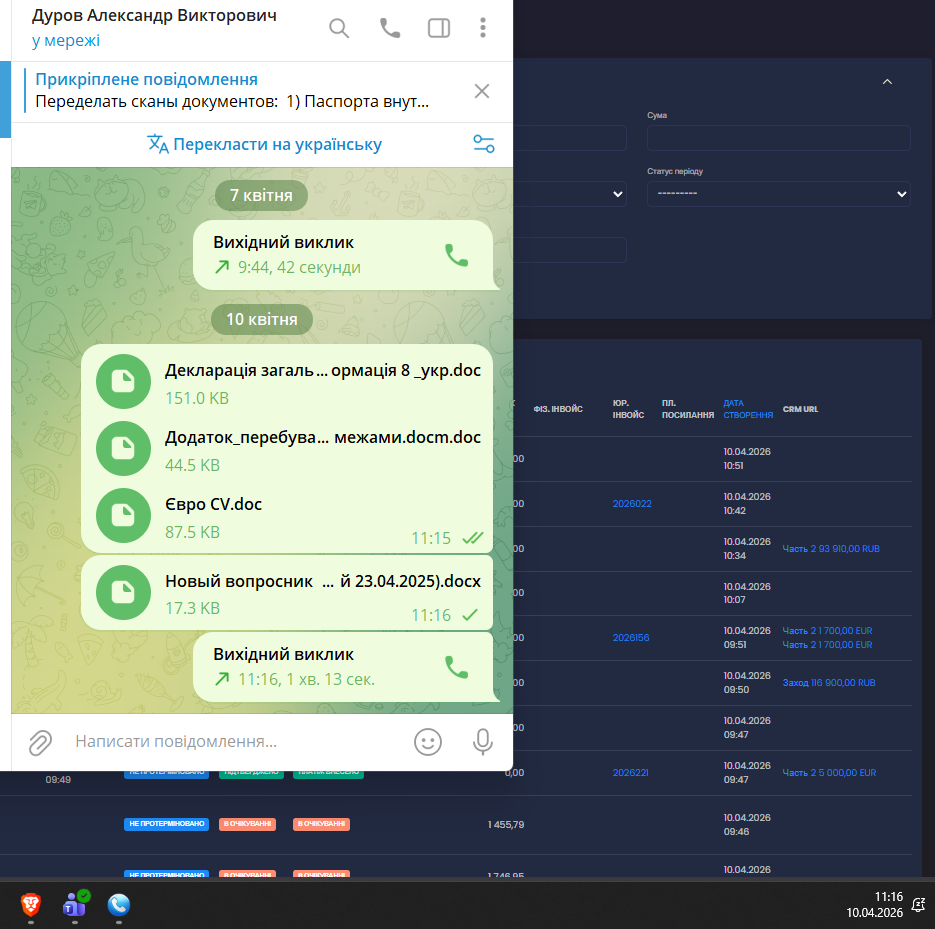
Task: Collapse the CRM filter panel chevron
Action: (x=887, y=82)
